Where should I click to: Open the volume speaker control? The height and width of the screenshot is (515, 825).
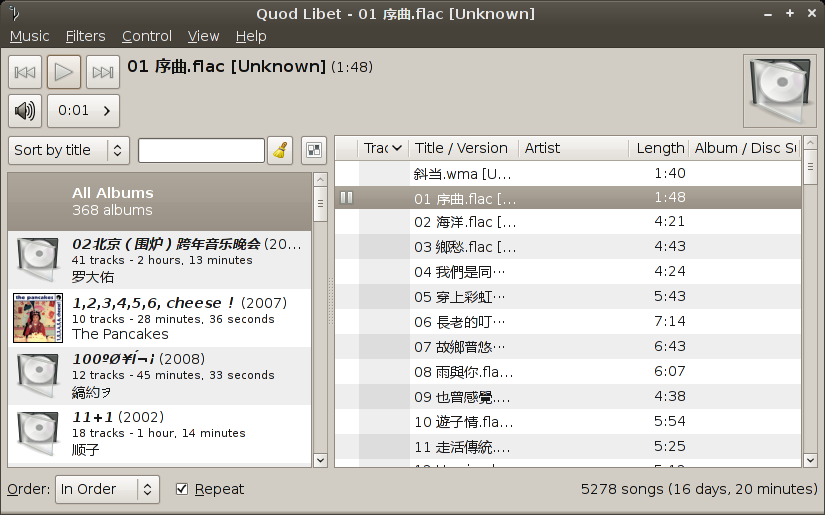[x=25, y=111]
